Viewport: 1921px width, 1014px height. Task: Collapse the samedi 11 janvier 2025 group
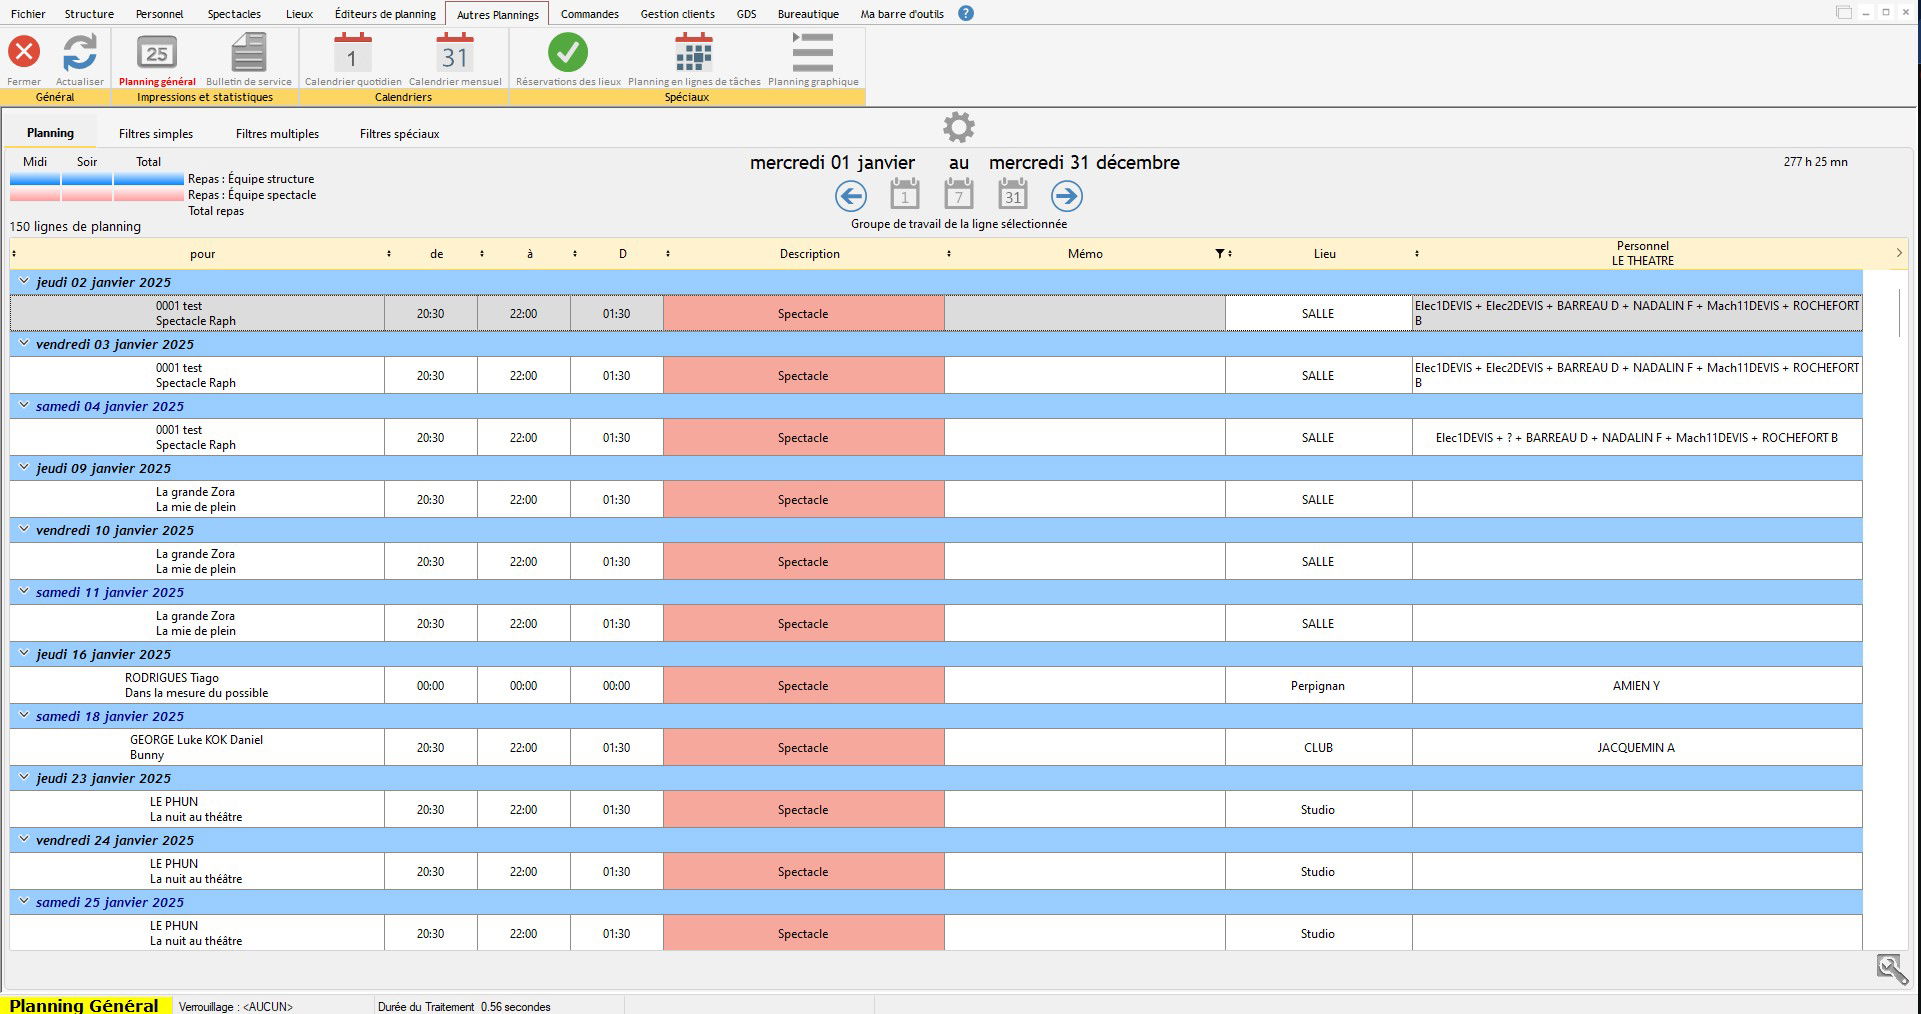24,592
